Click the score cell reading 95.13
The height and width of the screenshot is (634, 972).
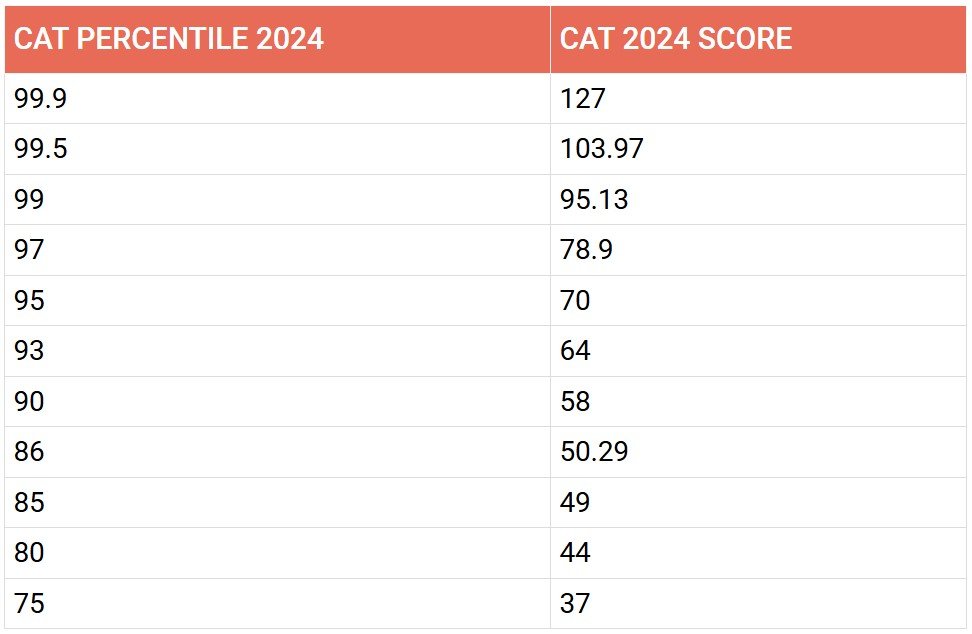coord(594,199)
